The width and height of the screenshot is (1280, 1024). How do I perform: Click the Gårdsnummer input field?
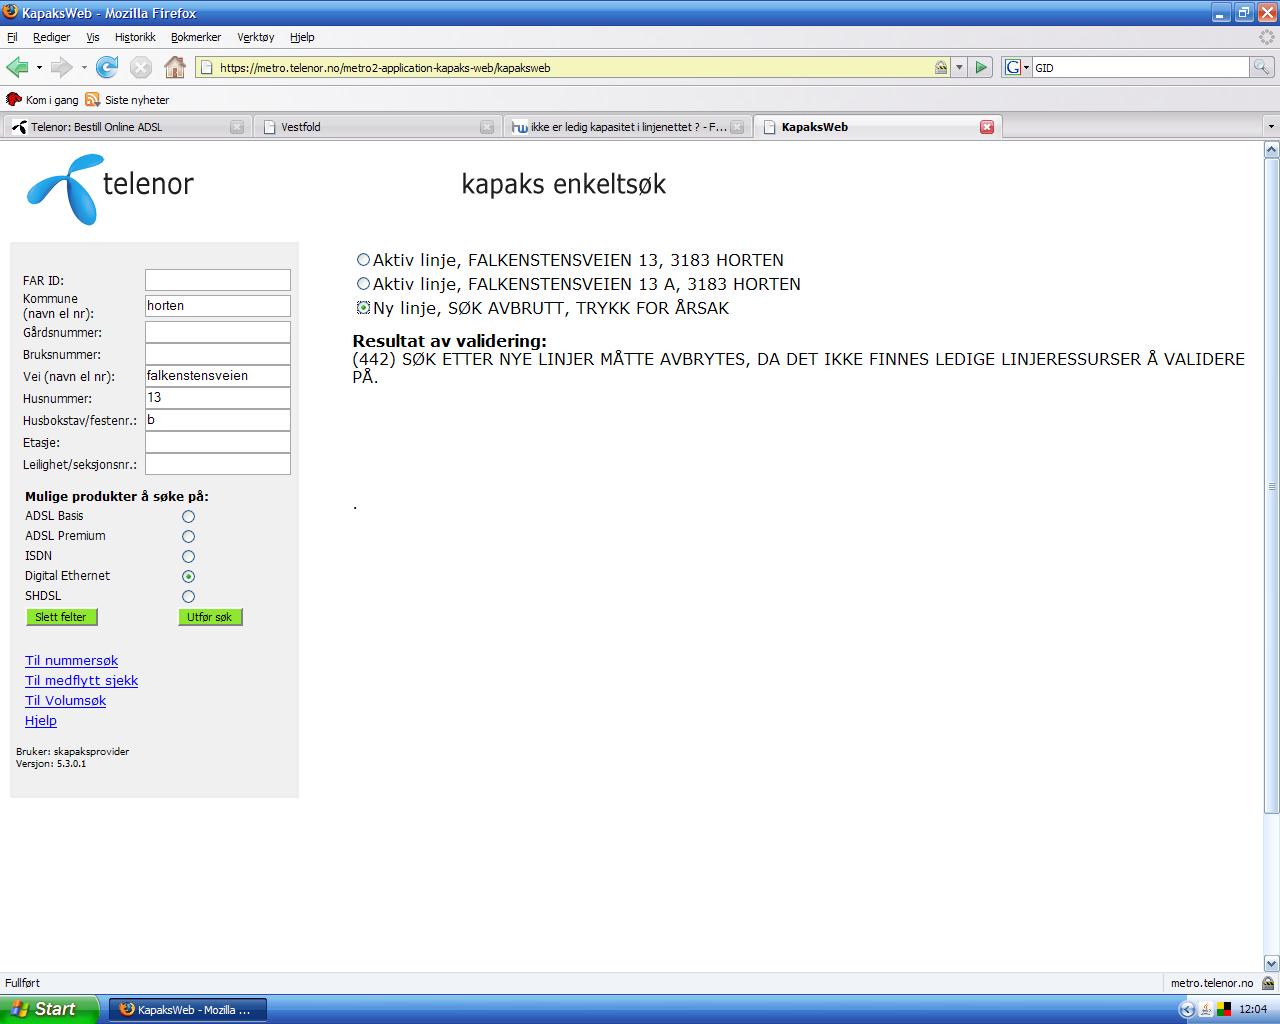(x=218, y=332)
